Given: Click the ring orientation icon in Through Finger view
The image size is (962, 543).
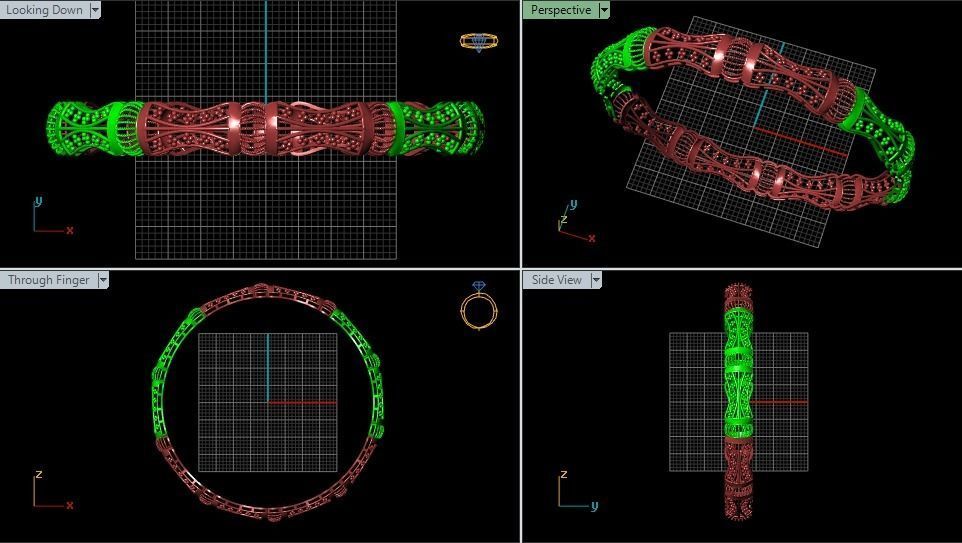Looking at the screenshot, I should click(x=479, y=305).
